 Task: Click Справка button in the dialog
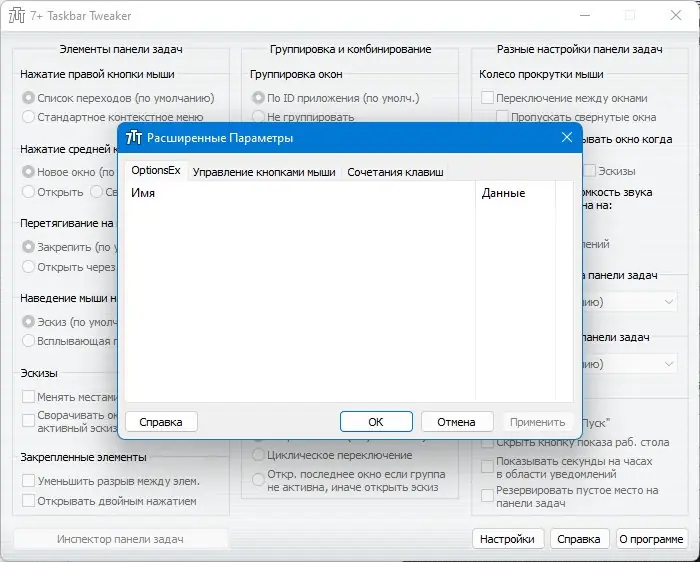pos(161,422)
